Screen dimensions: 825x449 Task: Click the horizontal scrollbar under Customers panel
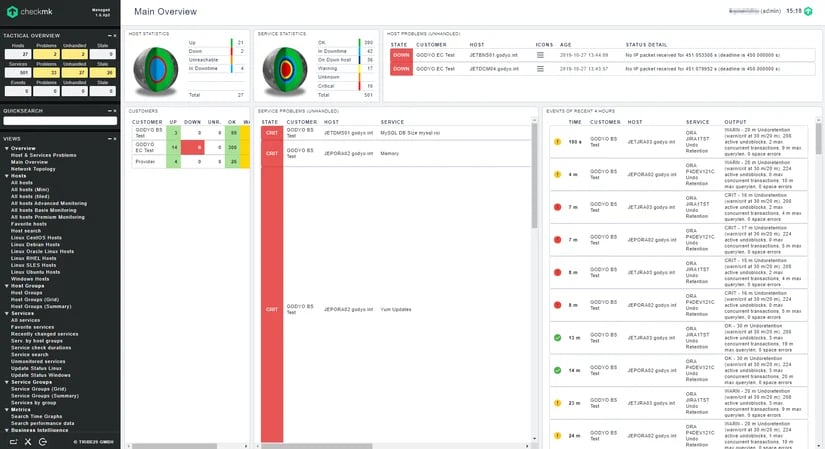(174, 446)
